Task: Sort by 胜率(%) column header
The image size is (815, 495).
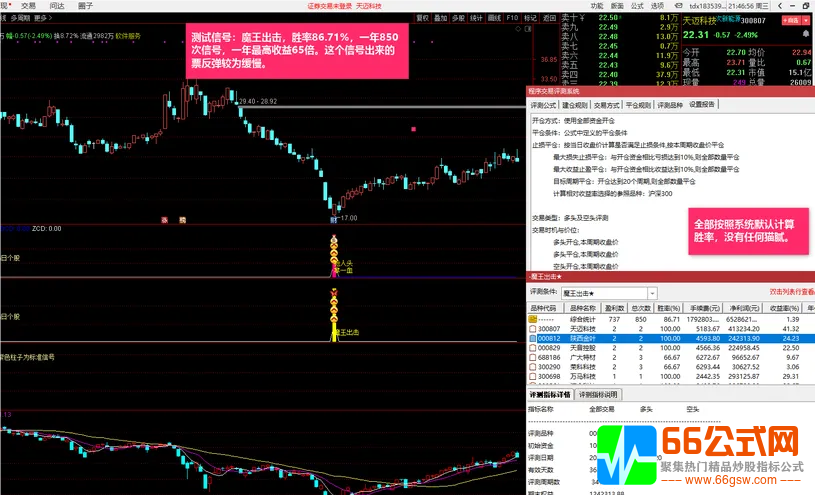Action: (x=668, y=308)
